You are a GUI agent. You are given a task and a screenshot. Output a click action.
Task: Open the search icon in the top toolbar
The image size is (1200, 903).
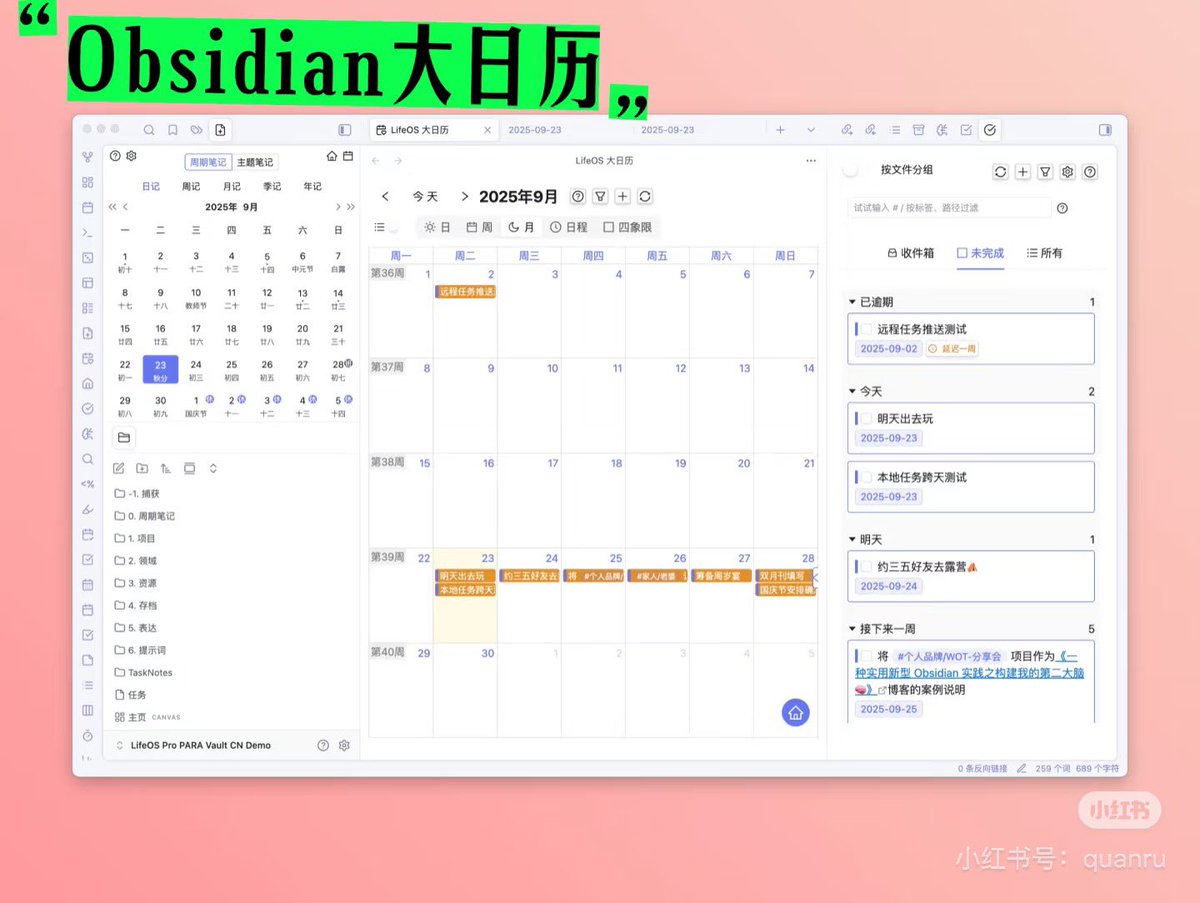[x=149, y=129]
